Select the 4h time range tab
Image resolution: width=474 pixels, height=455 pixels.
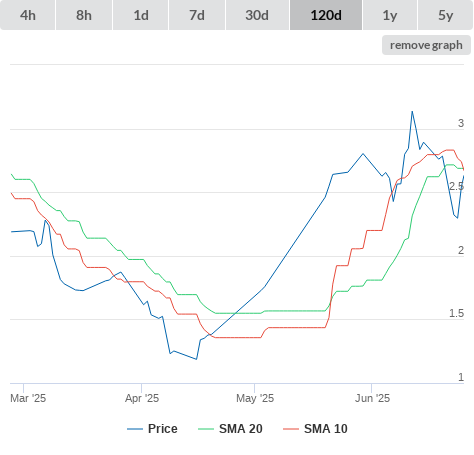[28, 15]
